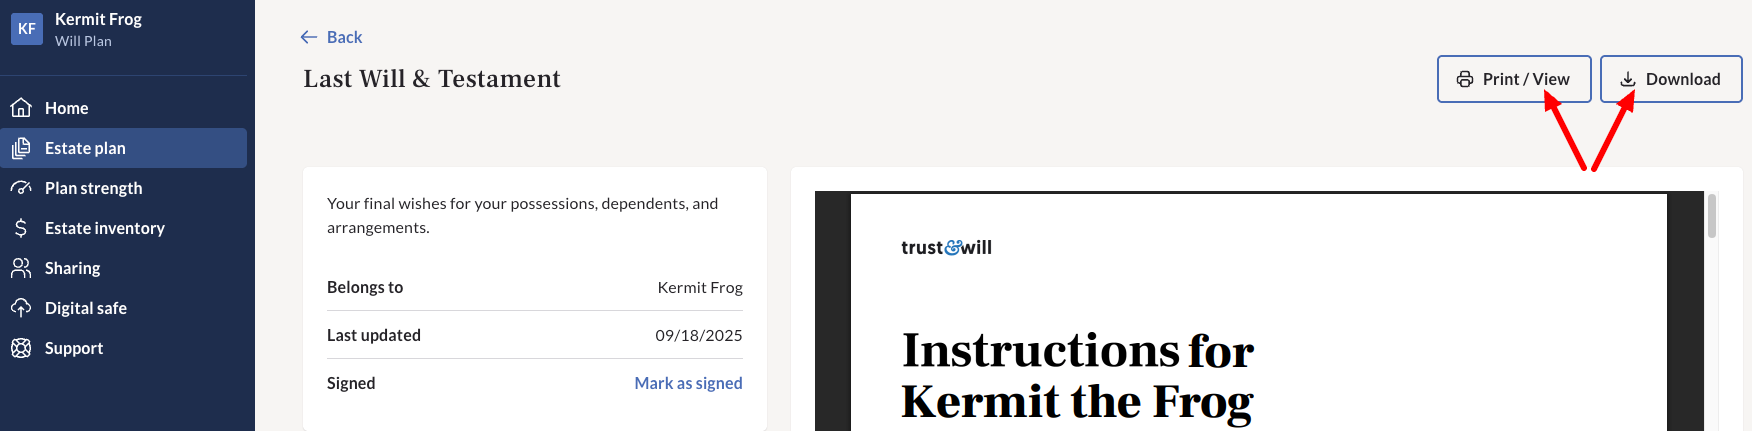The height and width of the screenshot is (431, 1752).
Task: Click the Support lifebuoy icon
Action: [21, 348]
